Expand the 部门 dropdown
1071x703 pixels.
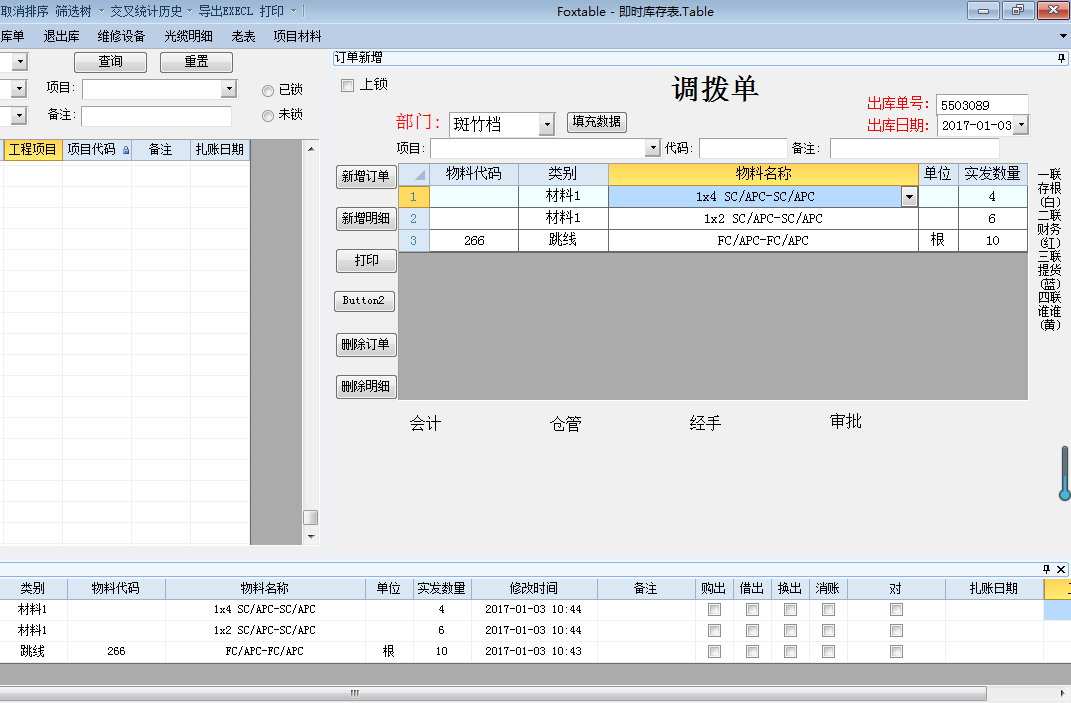[x=546, y=124]
